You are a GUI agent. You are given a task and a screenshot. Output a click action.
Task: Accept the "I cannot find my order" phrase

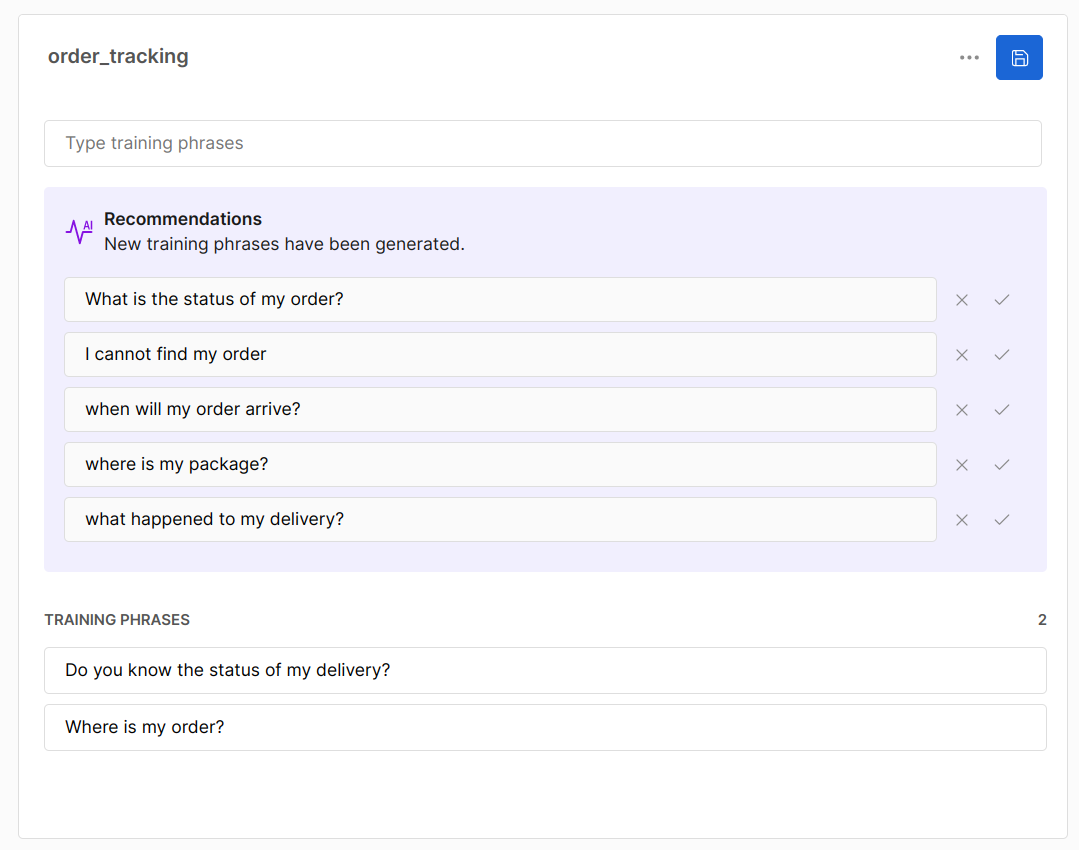tap(1002, 355)
